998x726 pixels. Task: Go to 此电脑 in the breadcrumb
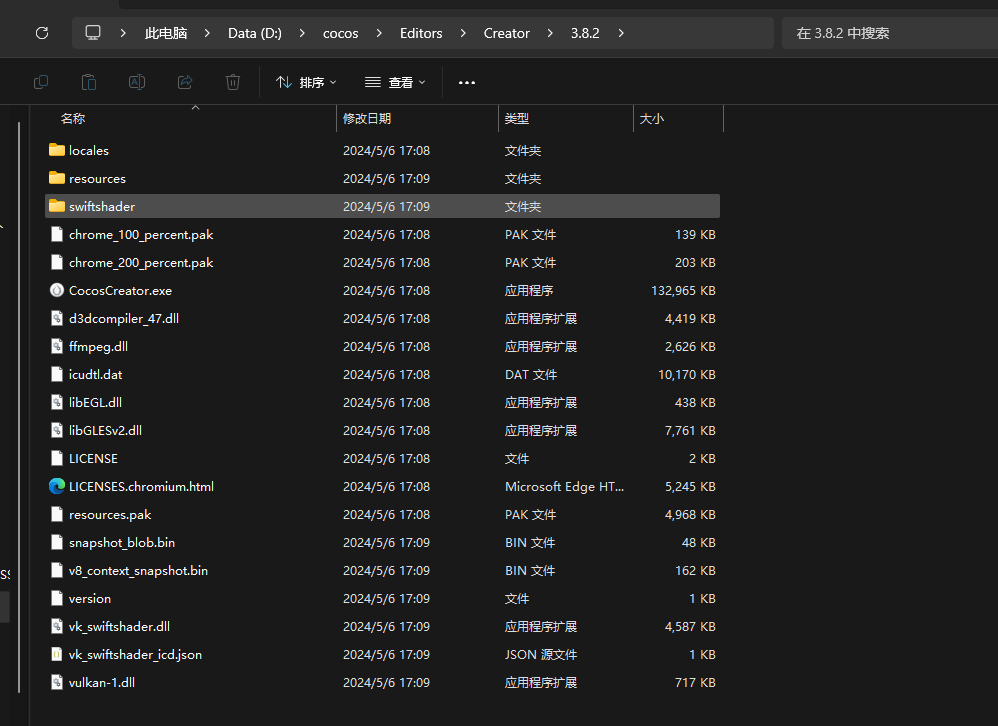pos(165,33)
